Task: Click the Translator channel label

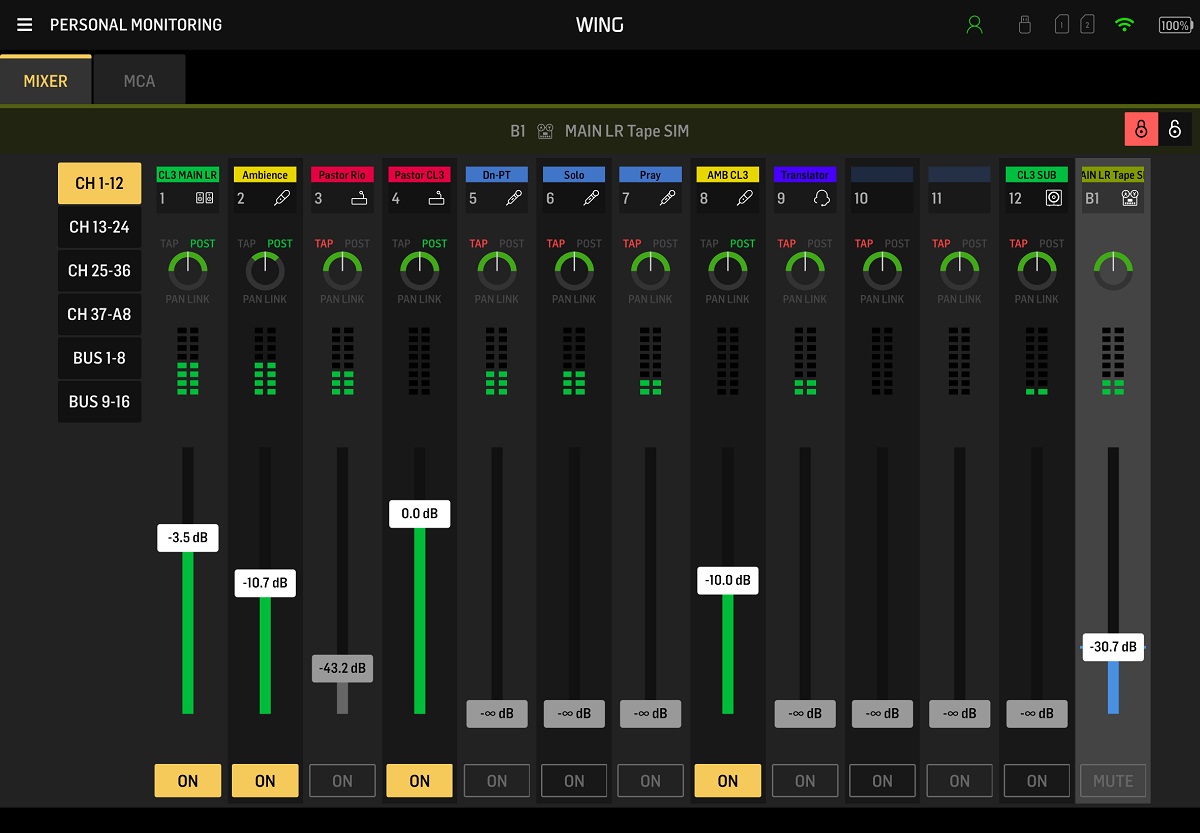Action: (x=805, y=175)
